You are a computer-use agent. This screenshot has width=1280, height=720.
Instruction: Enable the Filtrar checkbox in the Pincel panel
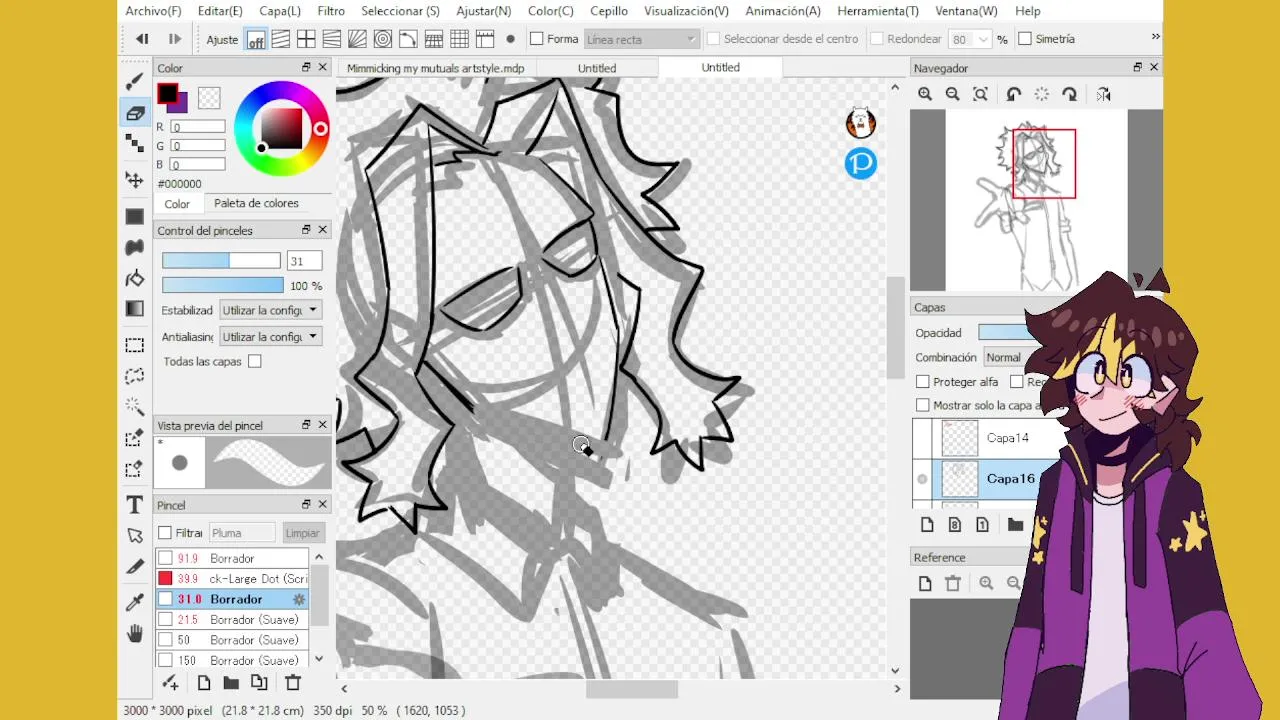[x=166, y=533]
